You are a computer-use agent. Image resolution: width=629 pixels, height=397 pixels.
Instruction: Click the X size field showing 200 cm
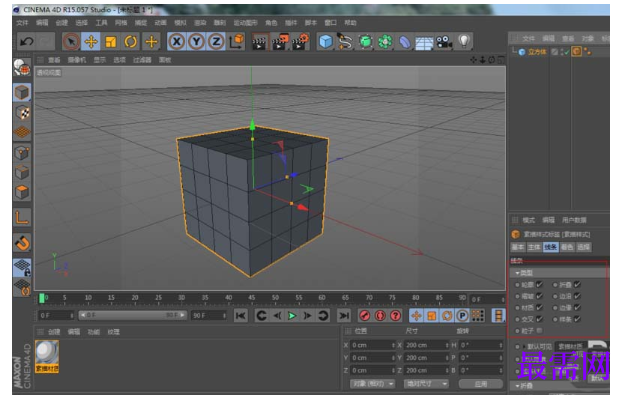coord(426,345)
